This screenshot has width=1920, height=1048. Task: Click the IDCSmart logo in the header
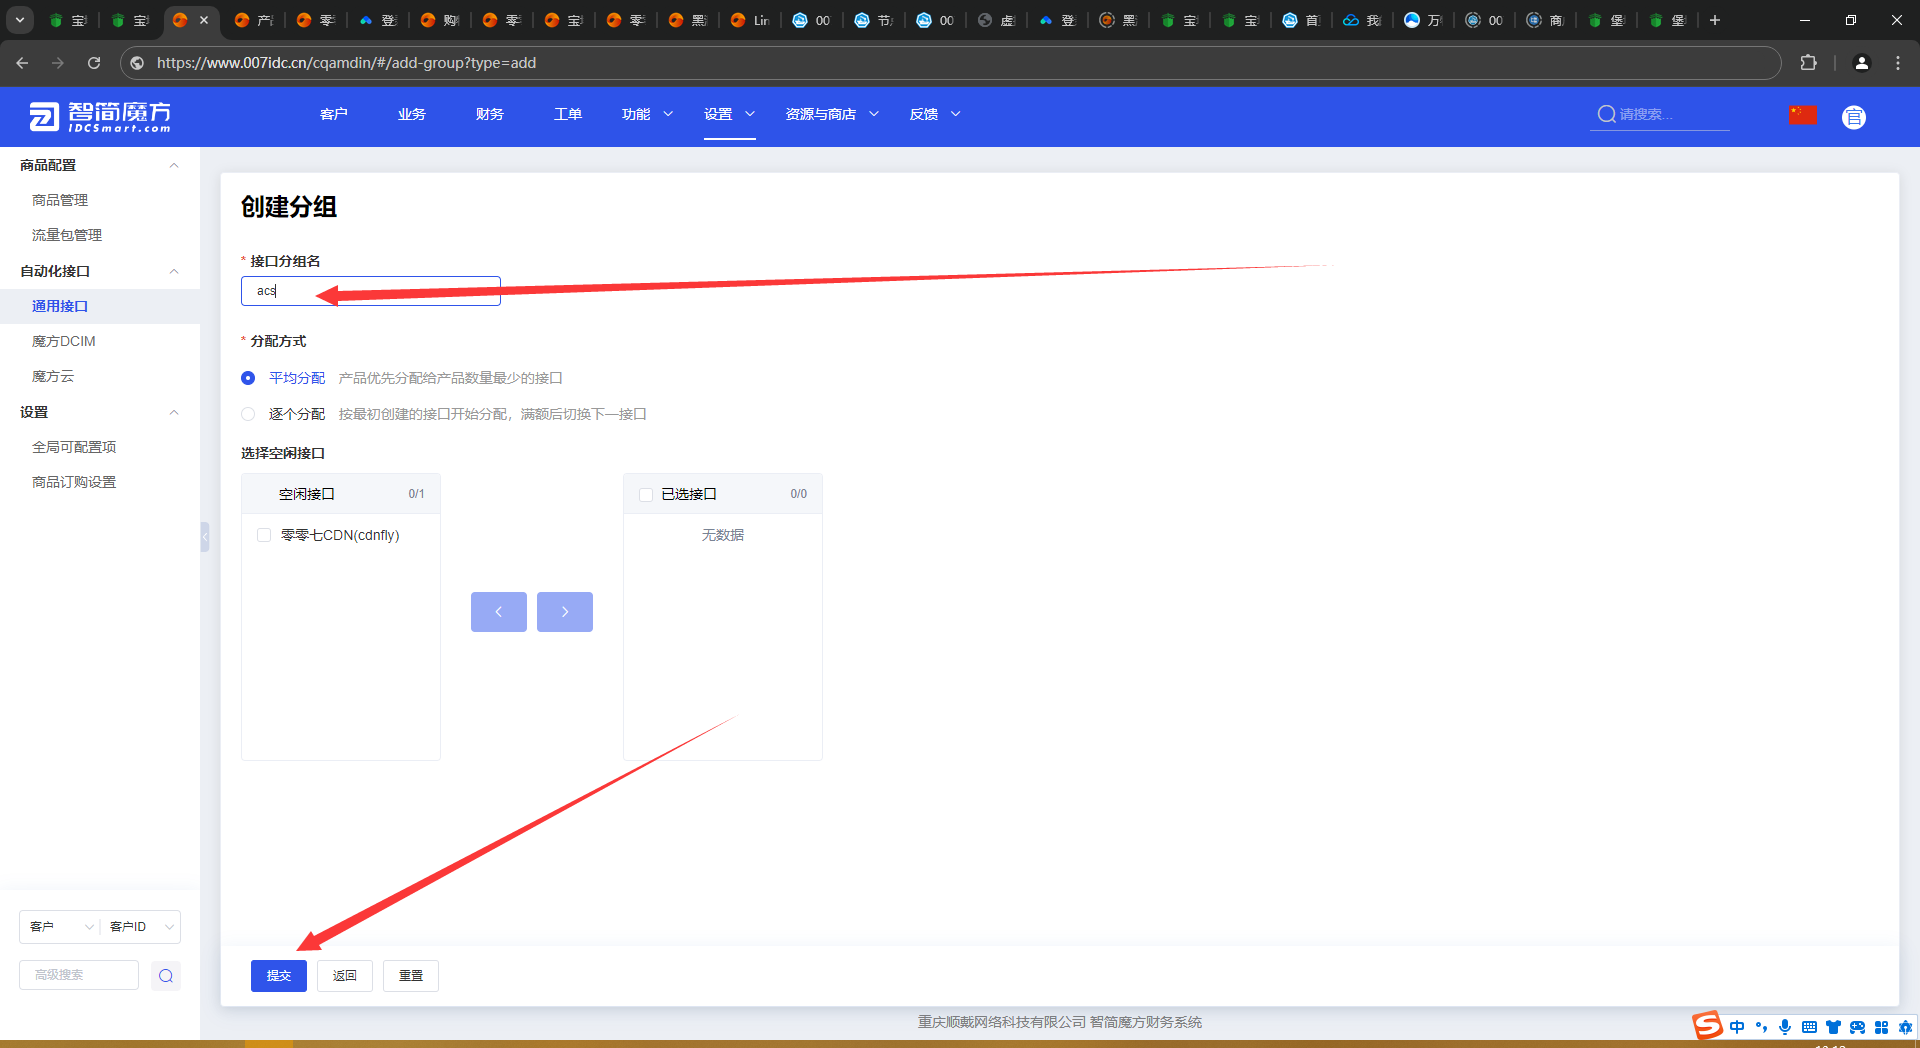click(x=100, y=116)
